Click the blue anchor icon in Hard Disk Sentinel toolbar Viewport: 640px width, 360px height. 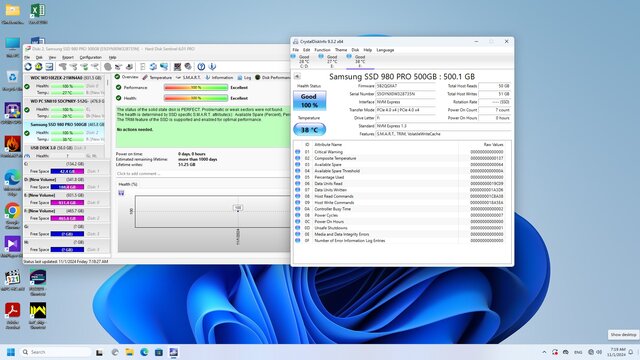pyautogui.click(x=212, y=67)
